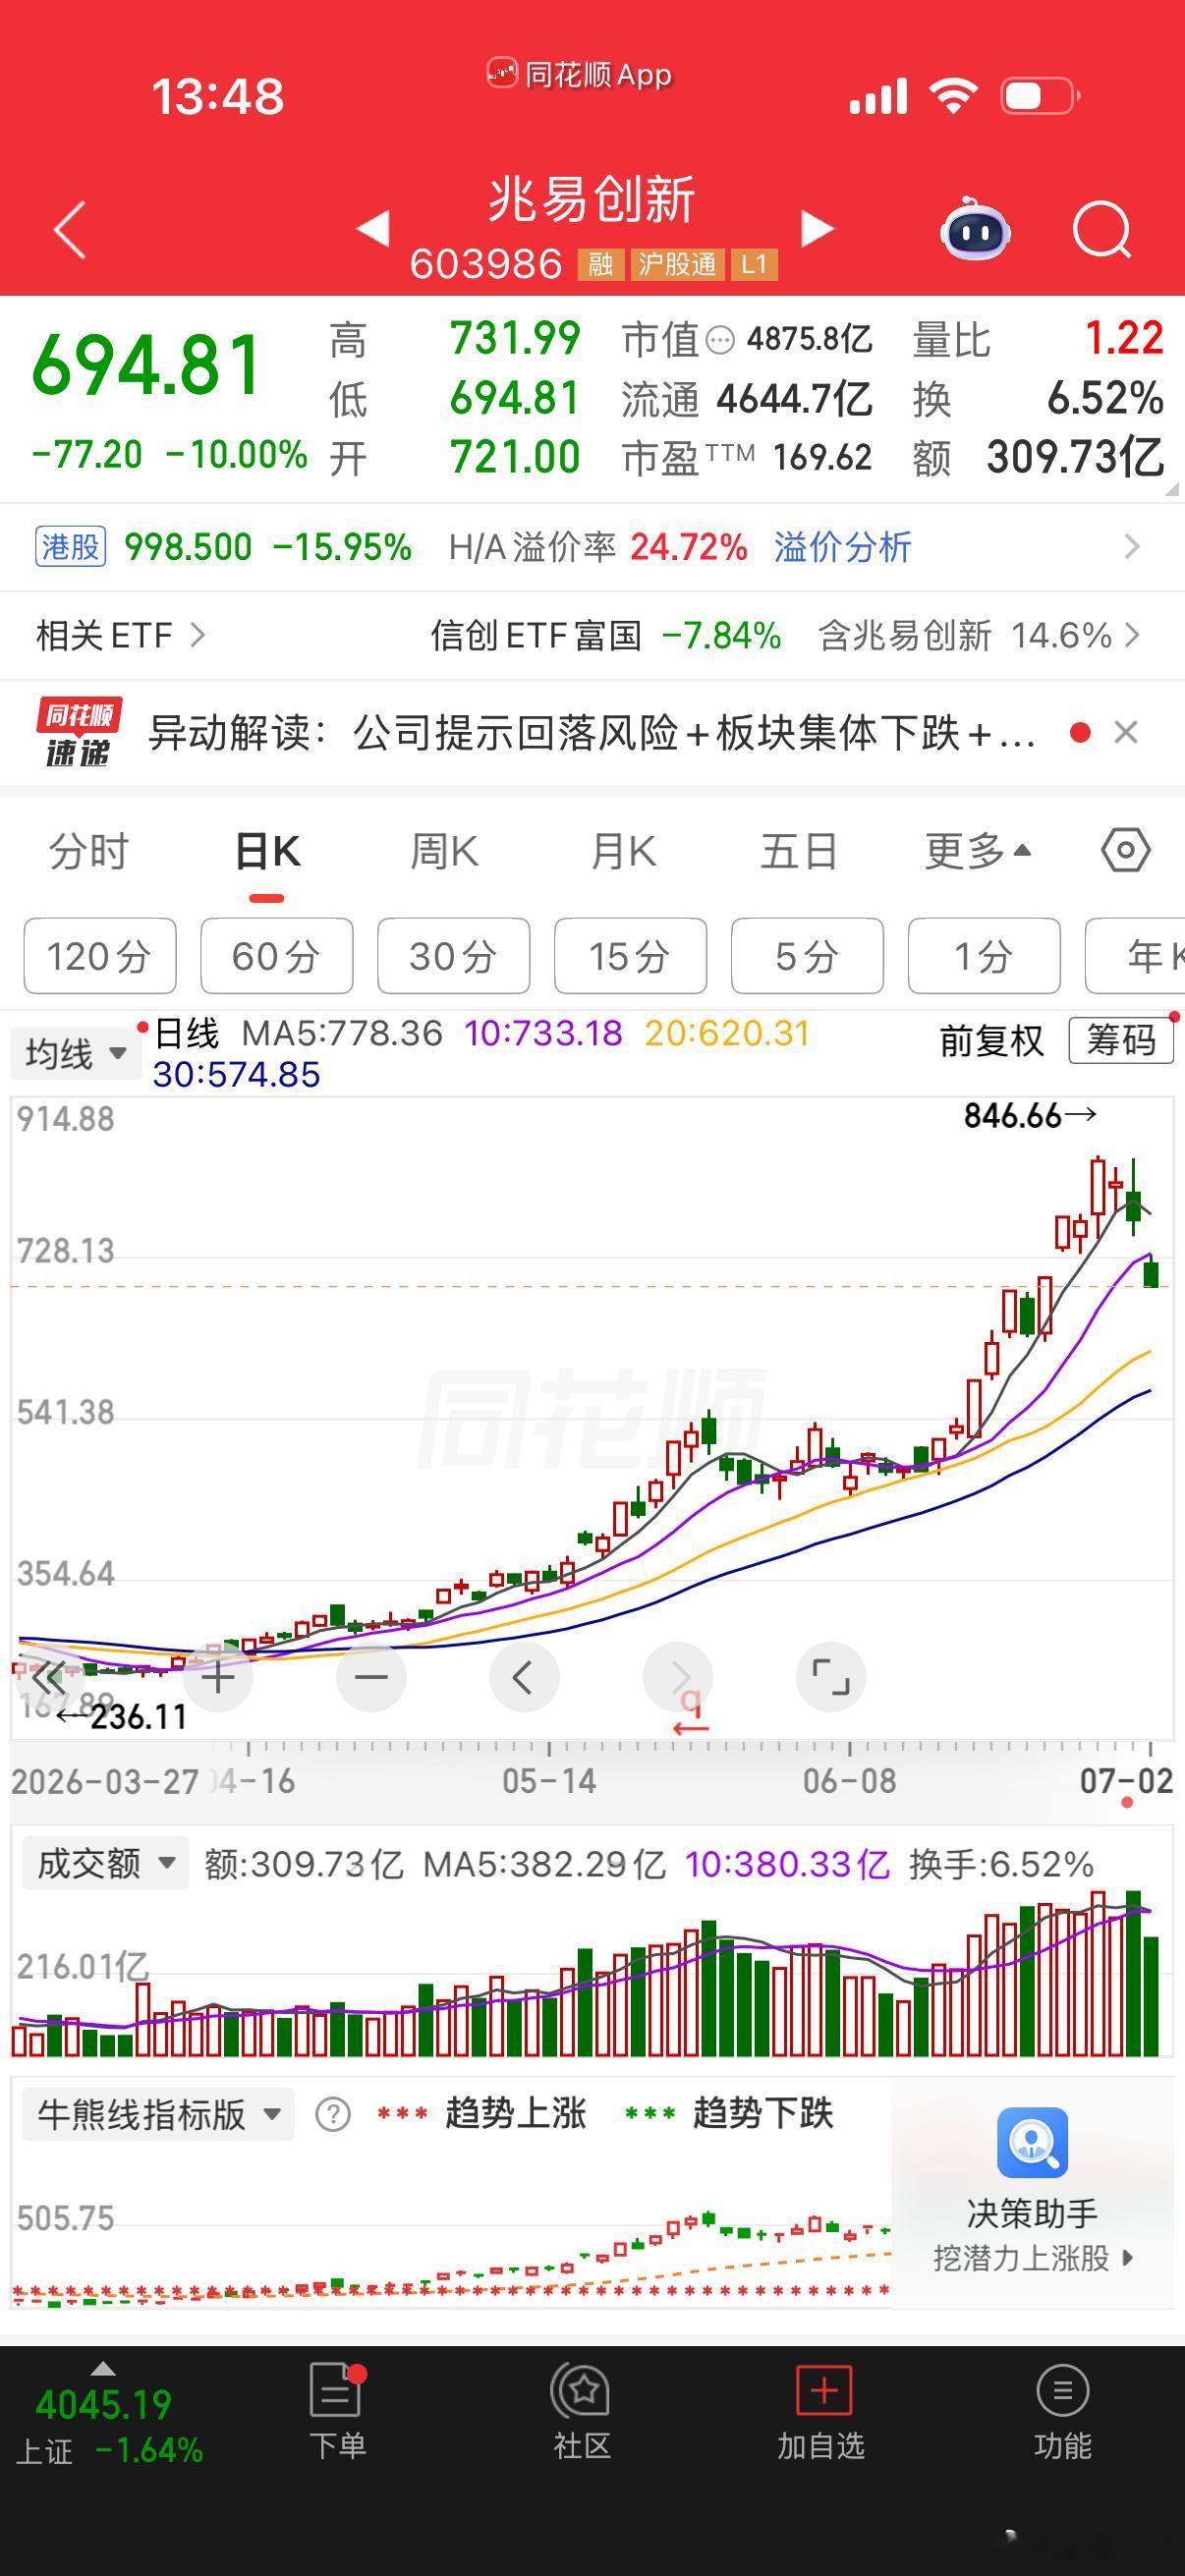Switch to 分时 chart tab

[x=89, y=852]
